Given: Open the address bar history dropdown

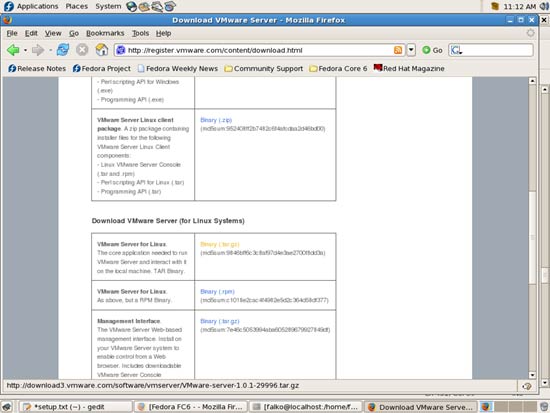Looking at the screenshot, I should pos(411,50).
